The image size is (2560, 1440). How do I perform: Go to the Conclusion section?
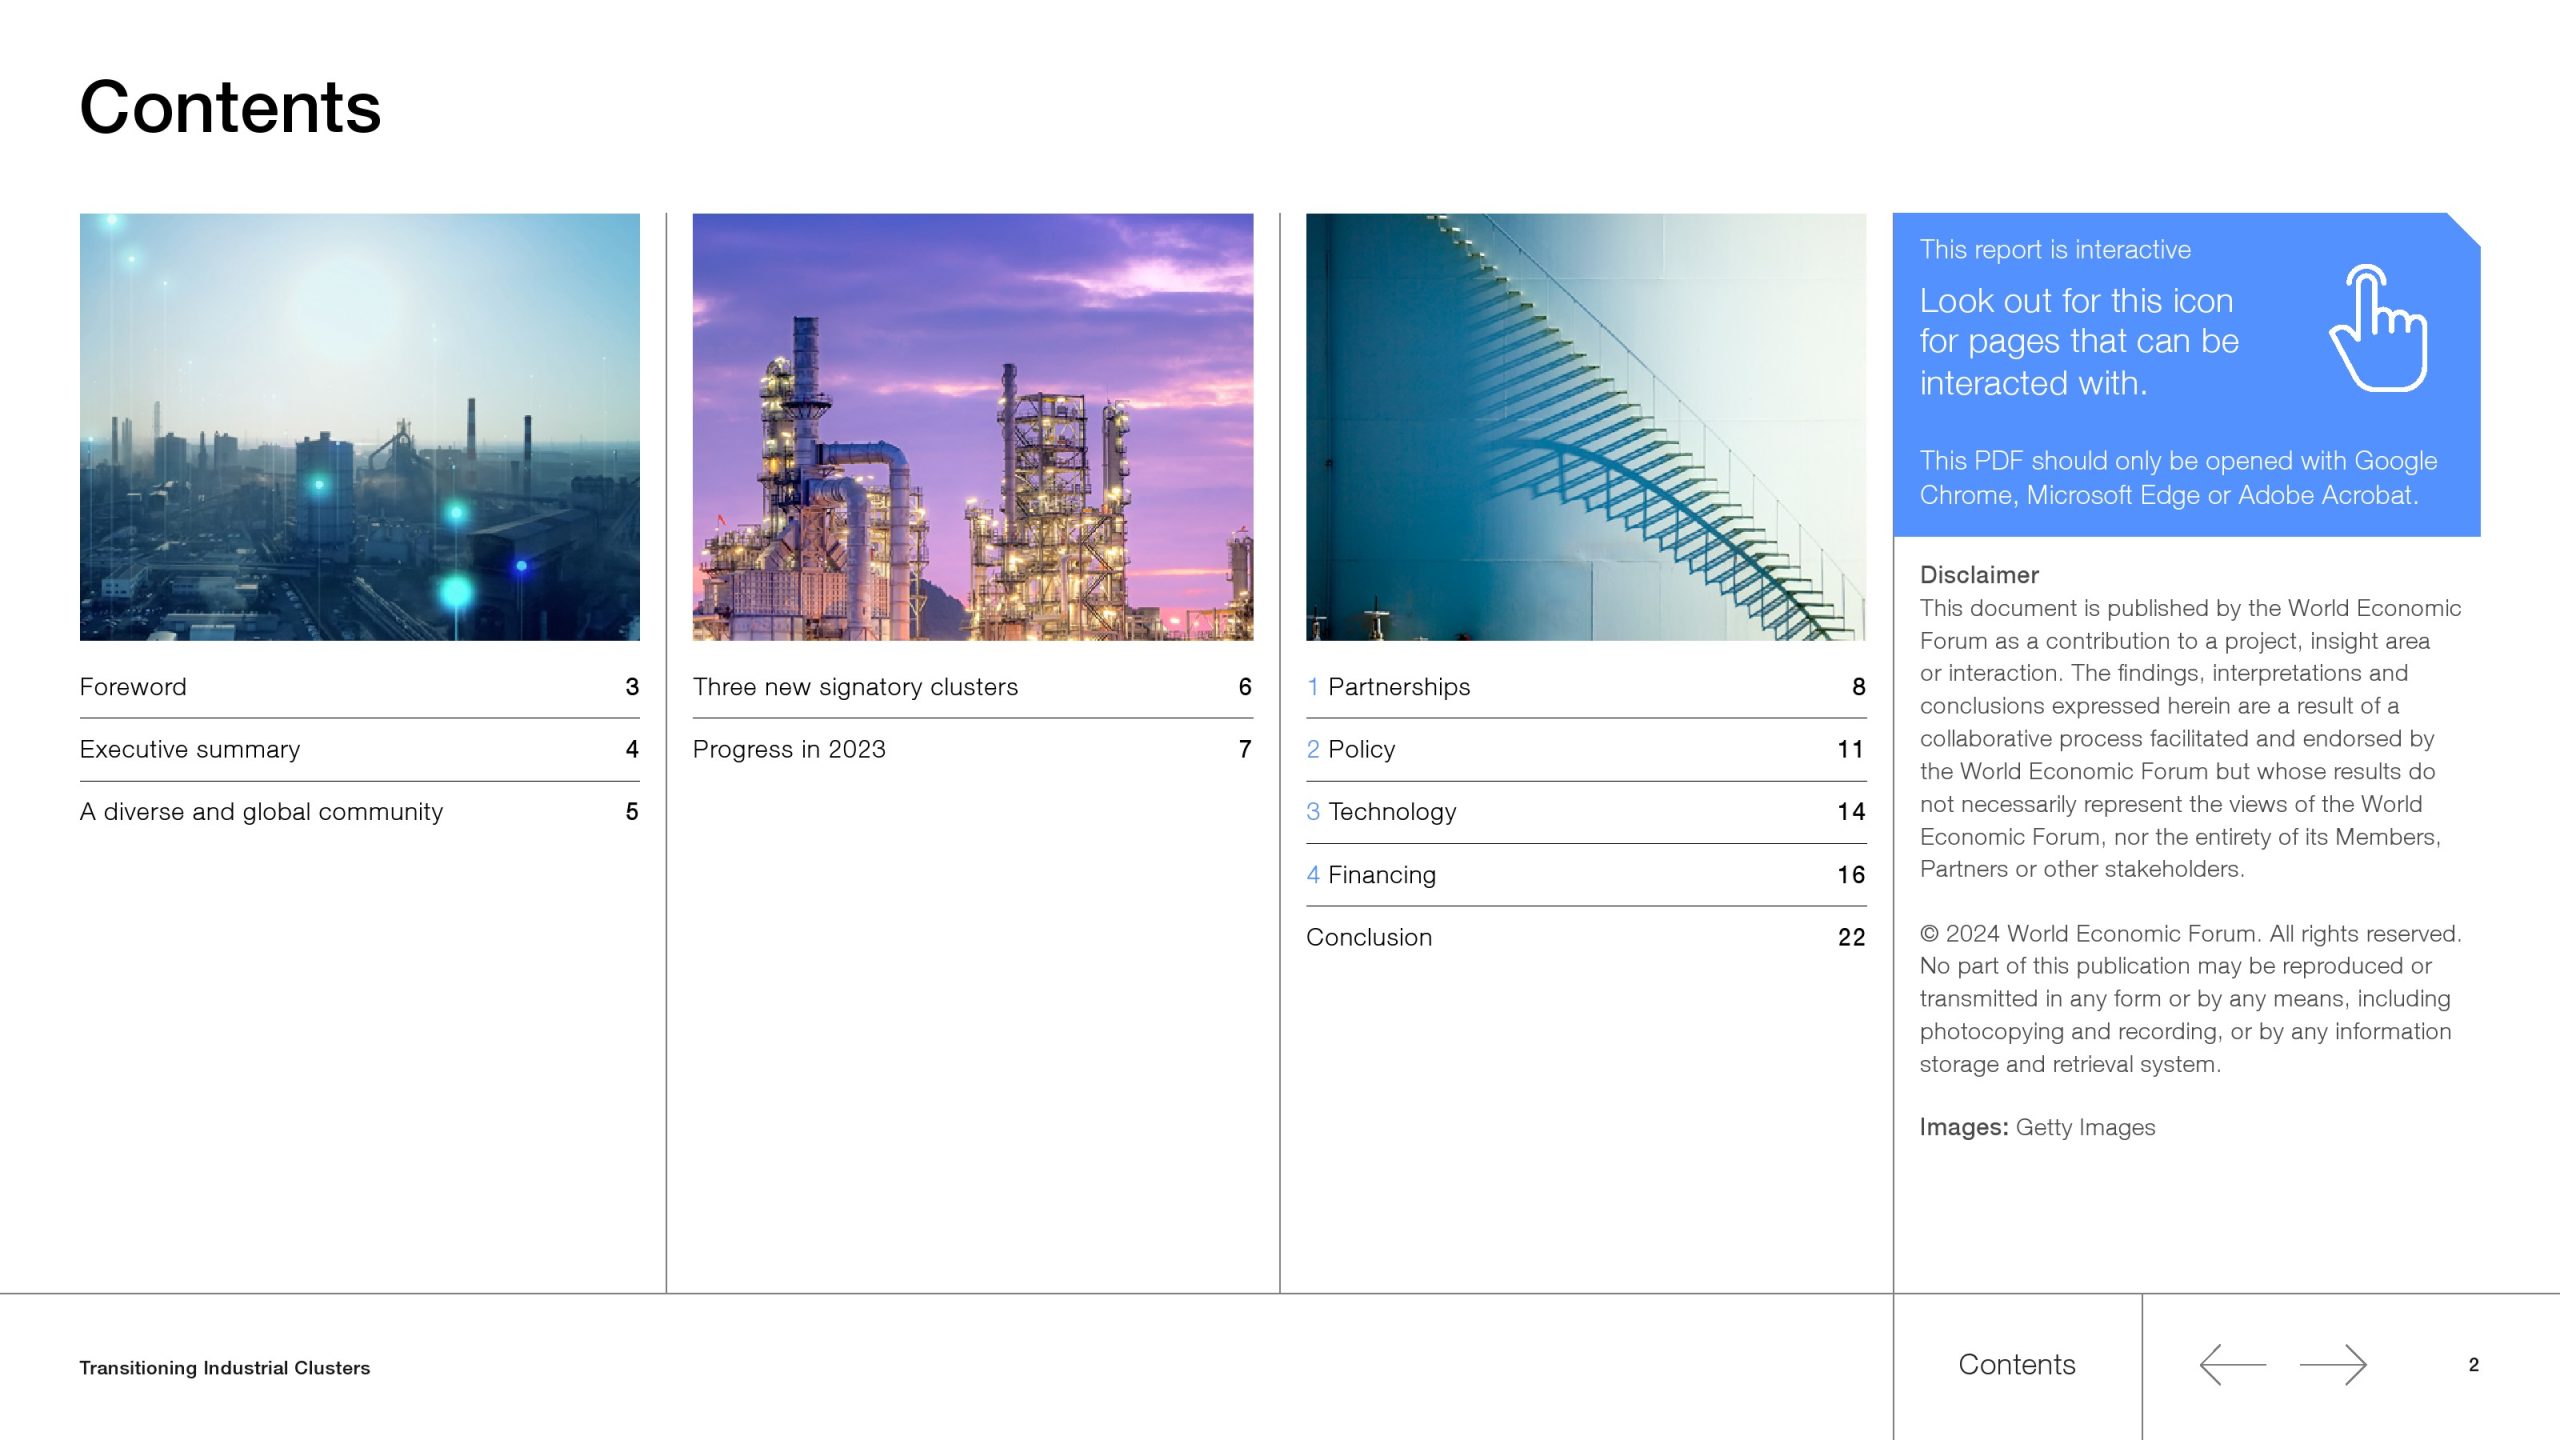click(1369, 937)
